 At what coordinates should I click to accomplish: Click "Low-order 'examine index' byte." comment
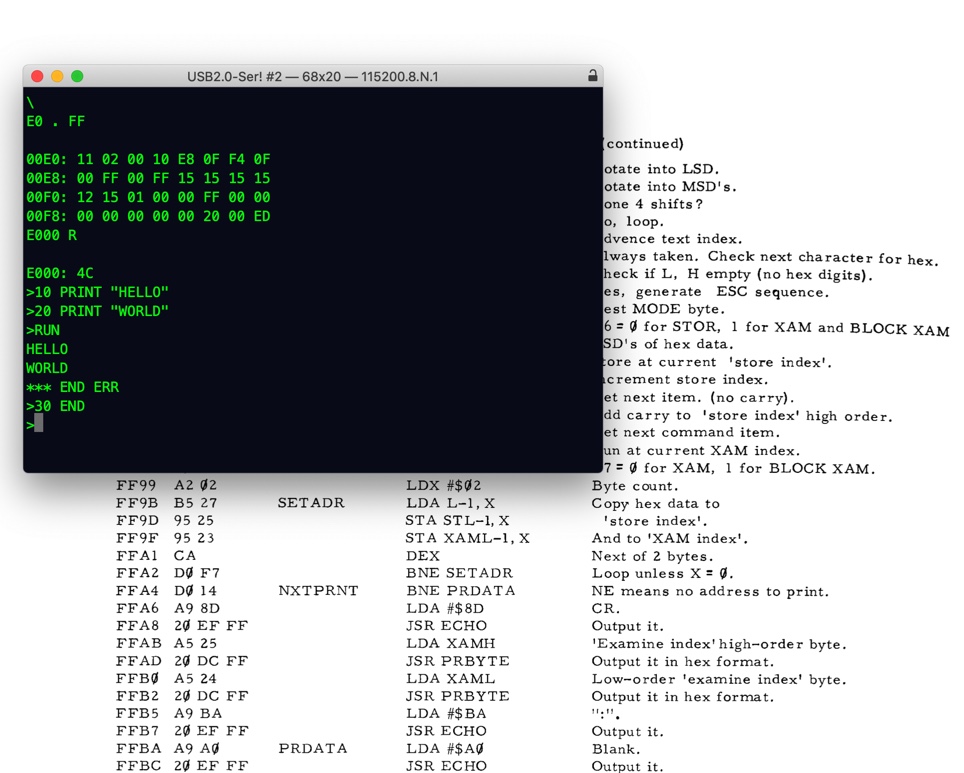(719, 680)
